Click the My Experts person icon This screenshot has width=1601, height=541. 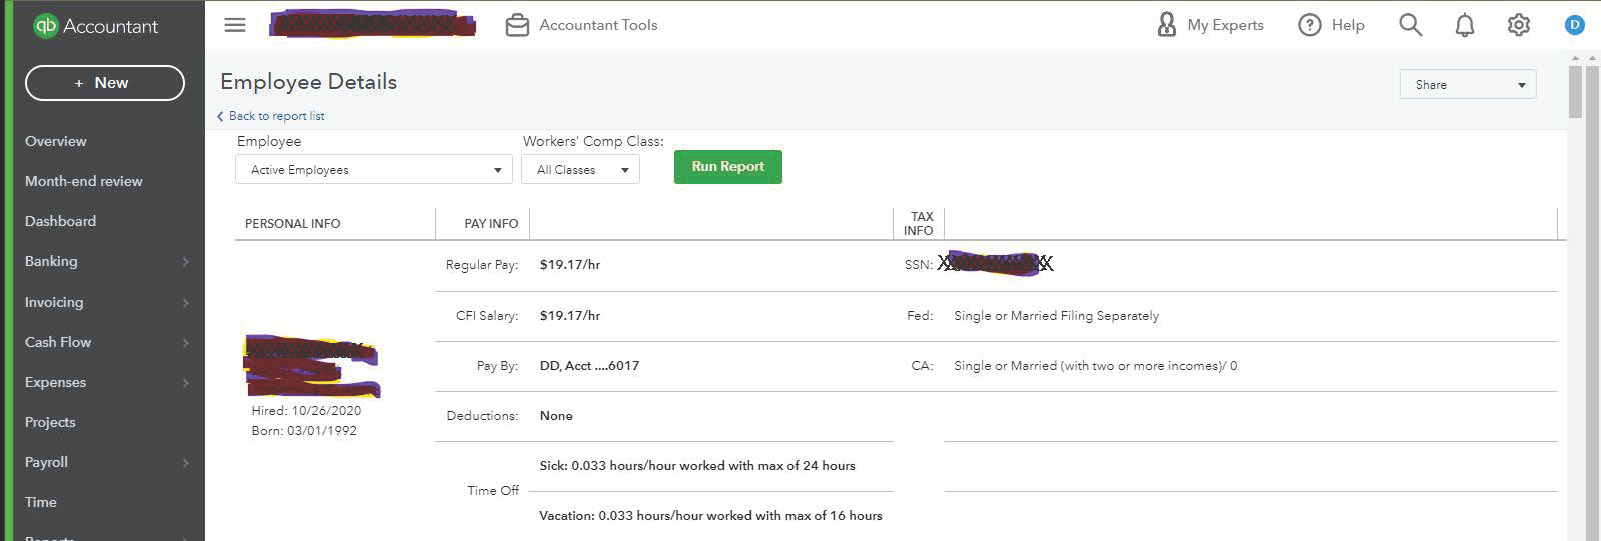point(1166,25)
